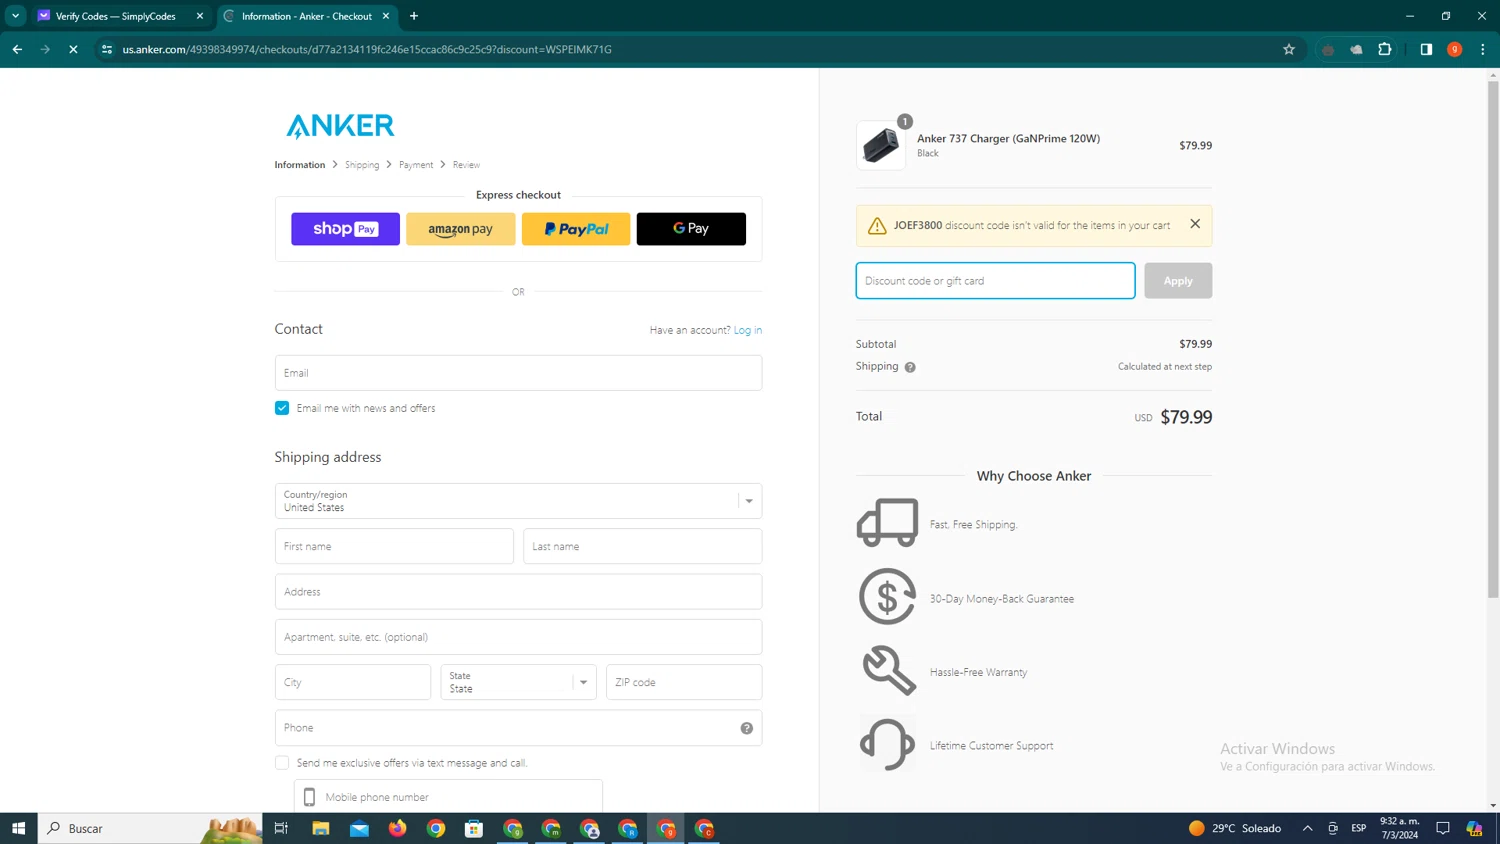Viewport: 1500px width, 844px height.
Task: Click the City input field
Action: click(x=353, y=682)
